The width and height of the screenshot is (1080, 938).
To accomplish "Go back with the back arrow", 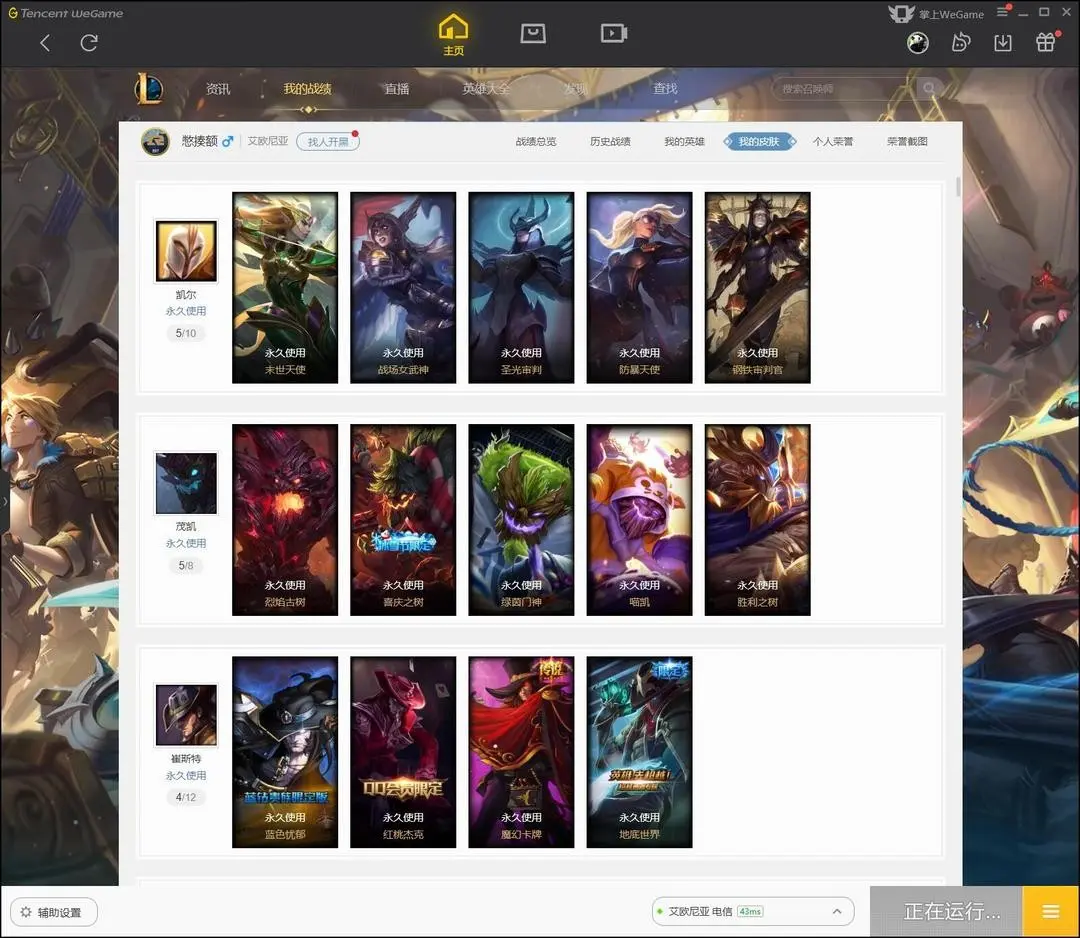I will (x=45, y=43).
